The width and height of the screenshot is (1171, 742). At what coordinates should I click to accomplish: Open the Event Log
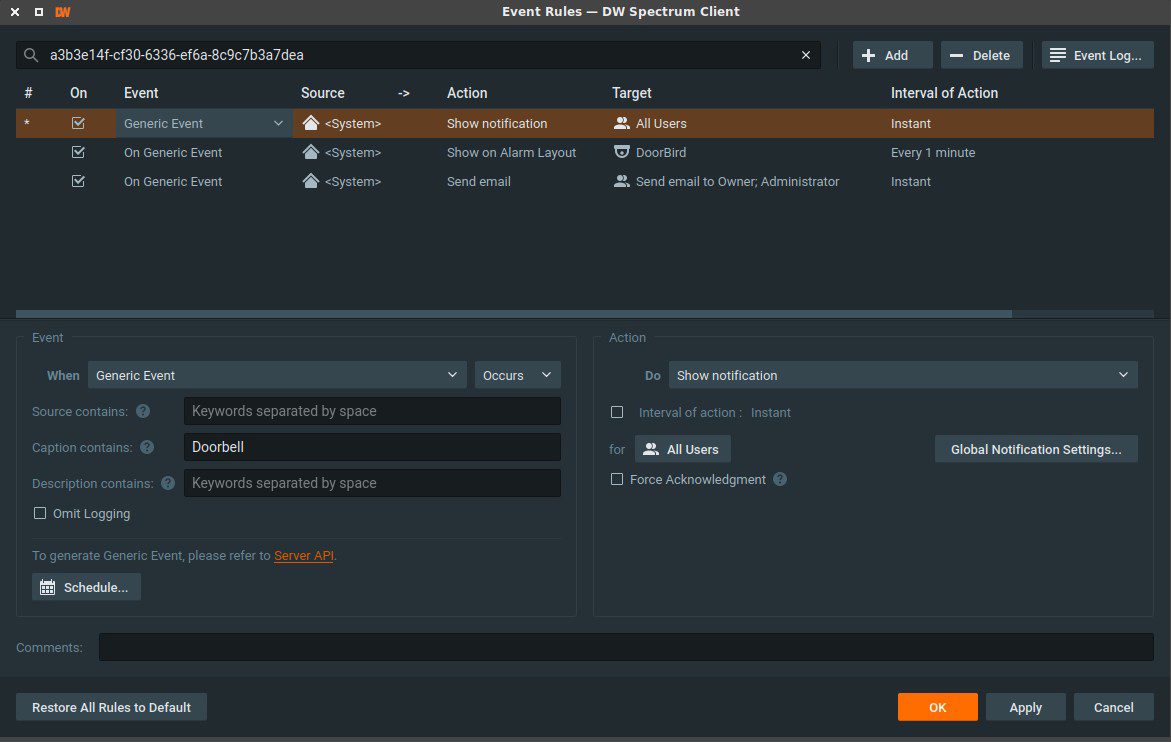click(1098, 55)
